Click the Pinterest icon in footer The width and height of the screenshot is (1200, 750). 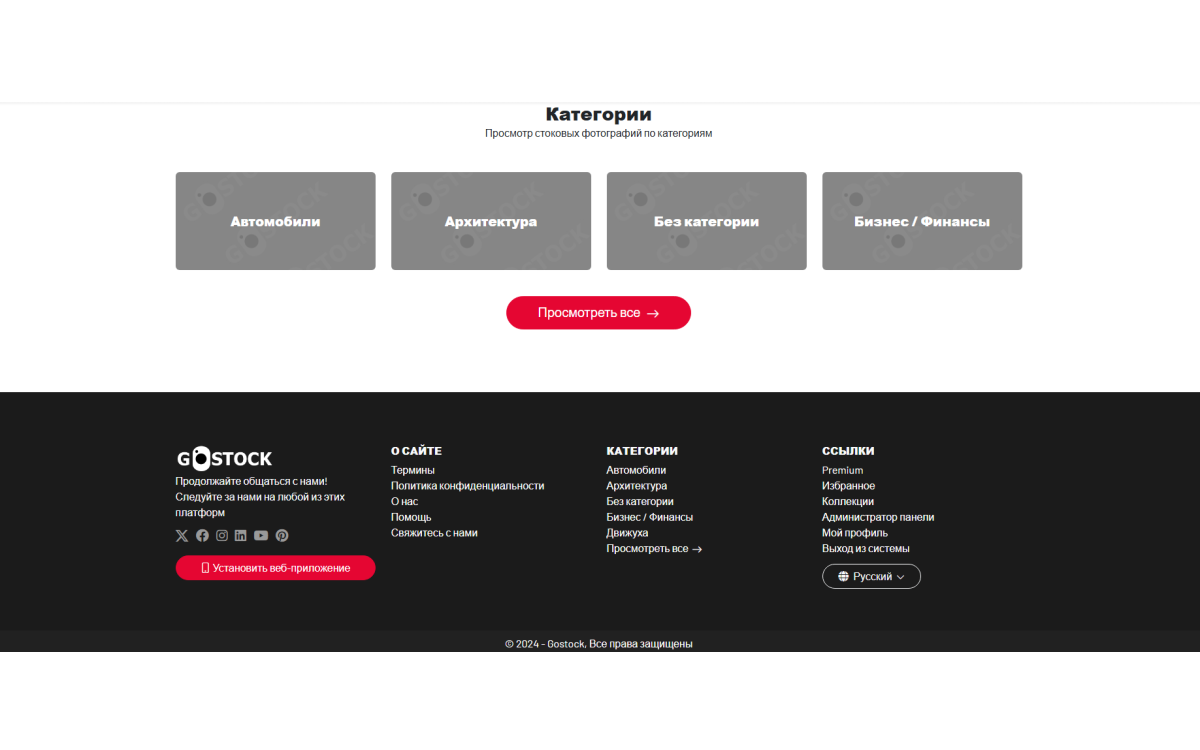click(x=282, y=536)
